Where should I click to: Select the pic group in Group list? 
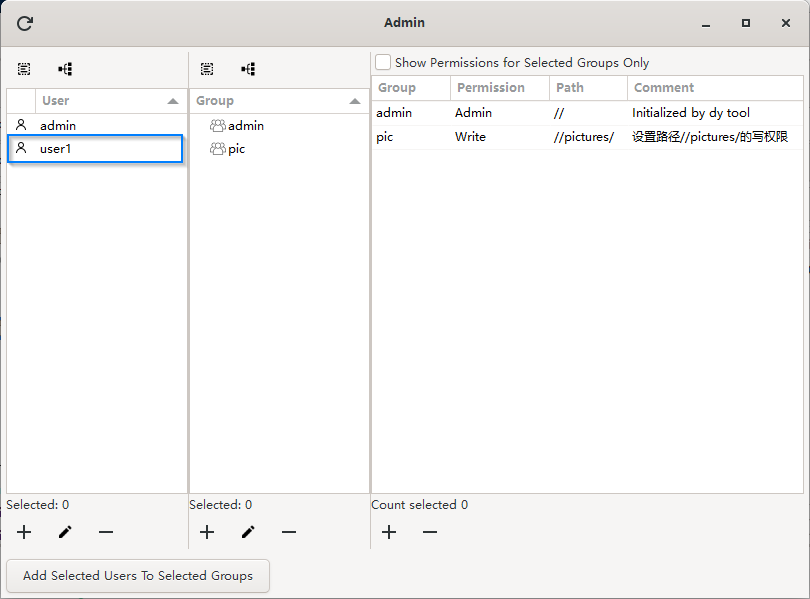(x=236, y=149)
